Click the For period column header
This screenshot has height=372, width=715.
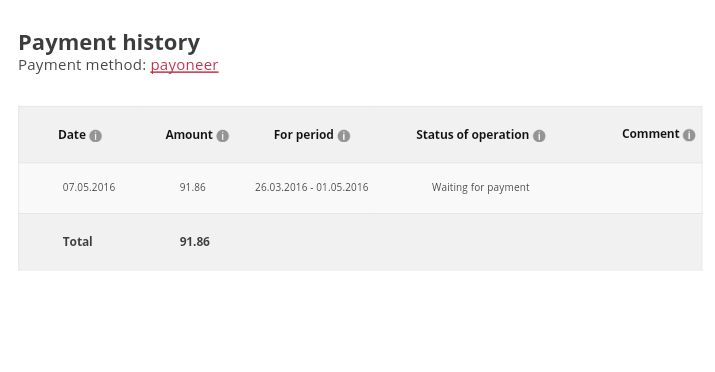[303, 135]
